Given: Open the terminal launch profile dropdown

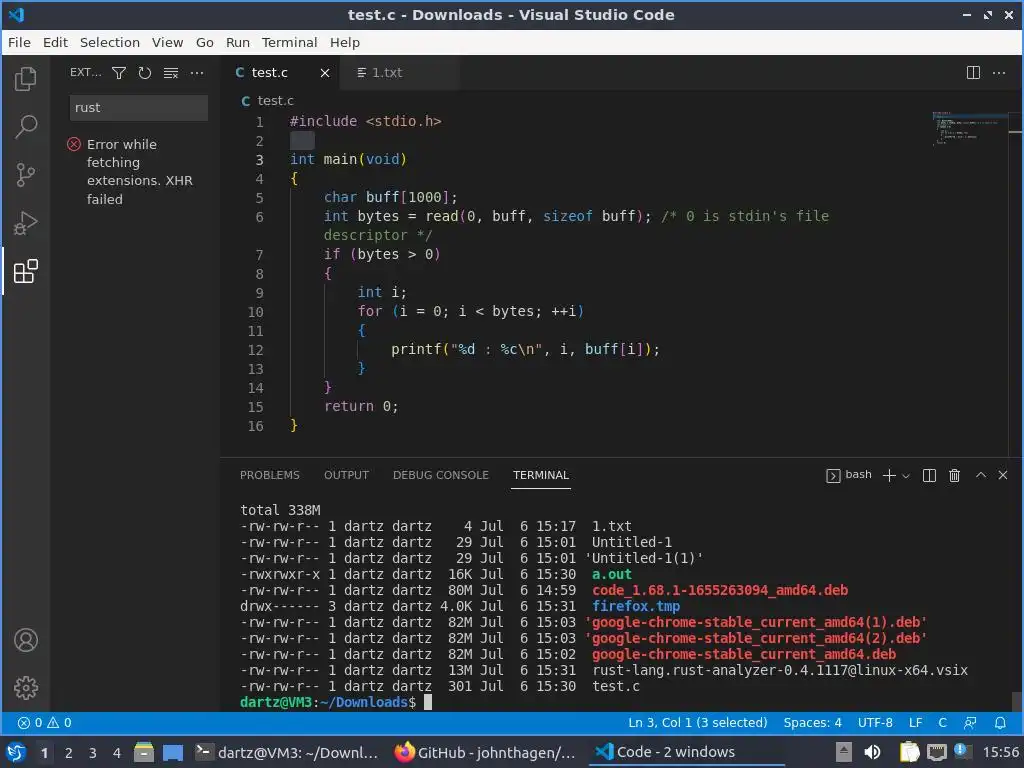Looking at the screenshot, I should [x=906, y=476].
